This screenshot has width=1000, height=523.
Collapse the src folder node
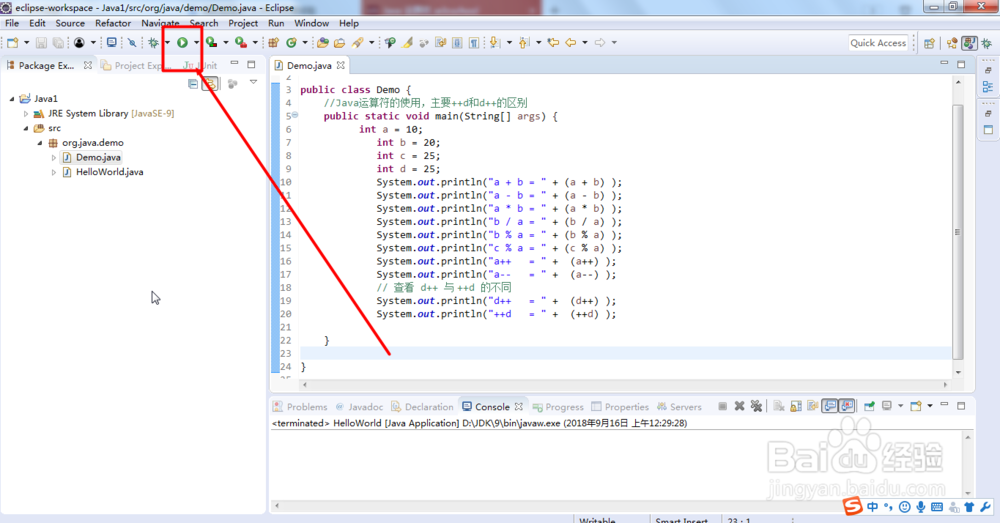coord(26,128)
